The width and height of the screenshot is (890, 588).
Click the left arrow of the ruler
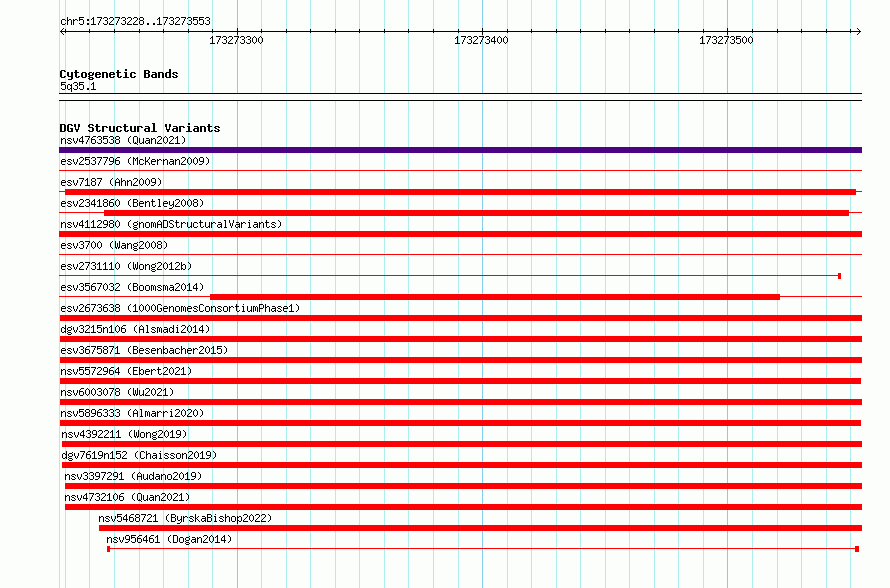62,31
